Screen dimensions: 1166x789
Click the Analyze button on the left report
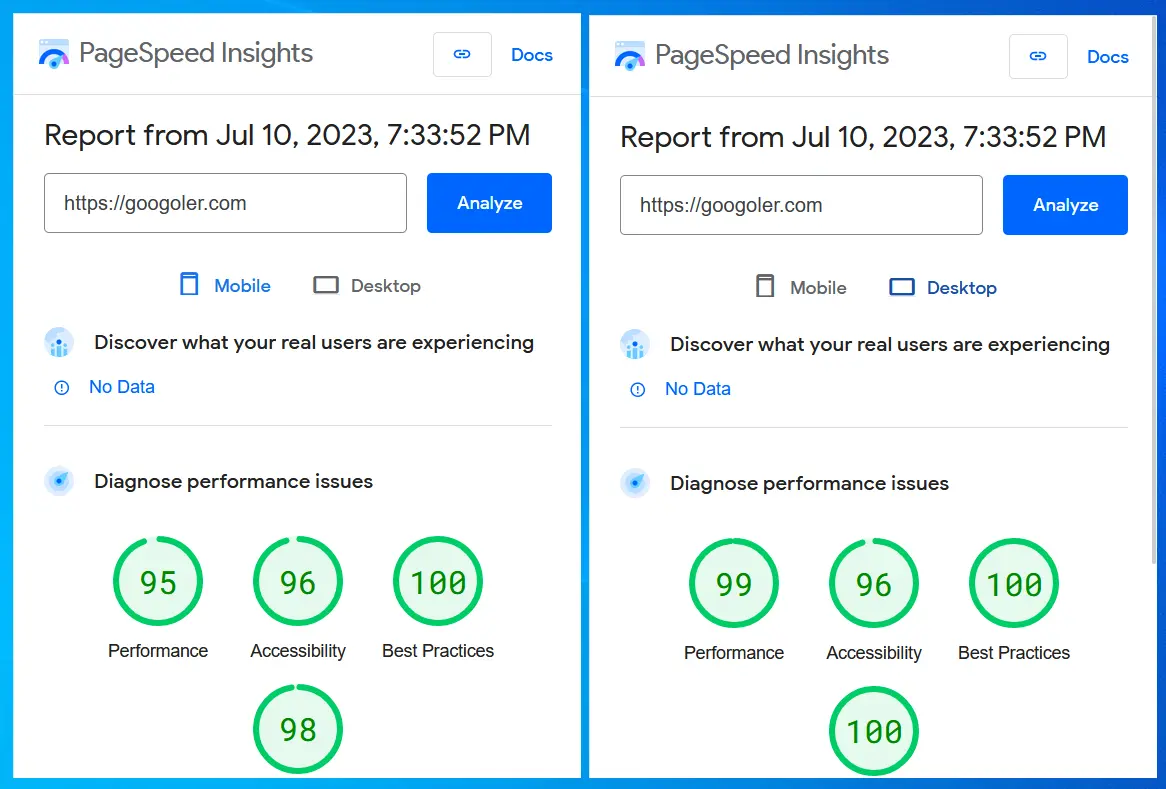pos(489,202)
